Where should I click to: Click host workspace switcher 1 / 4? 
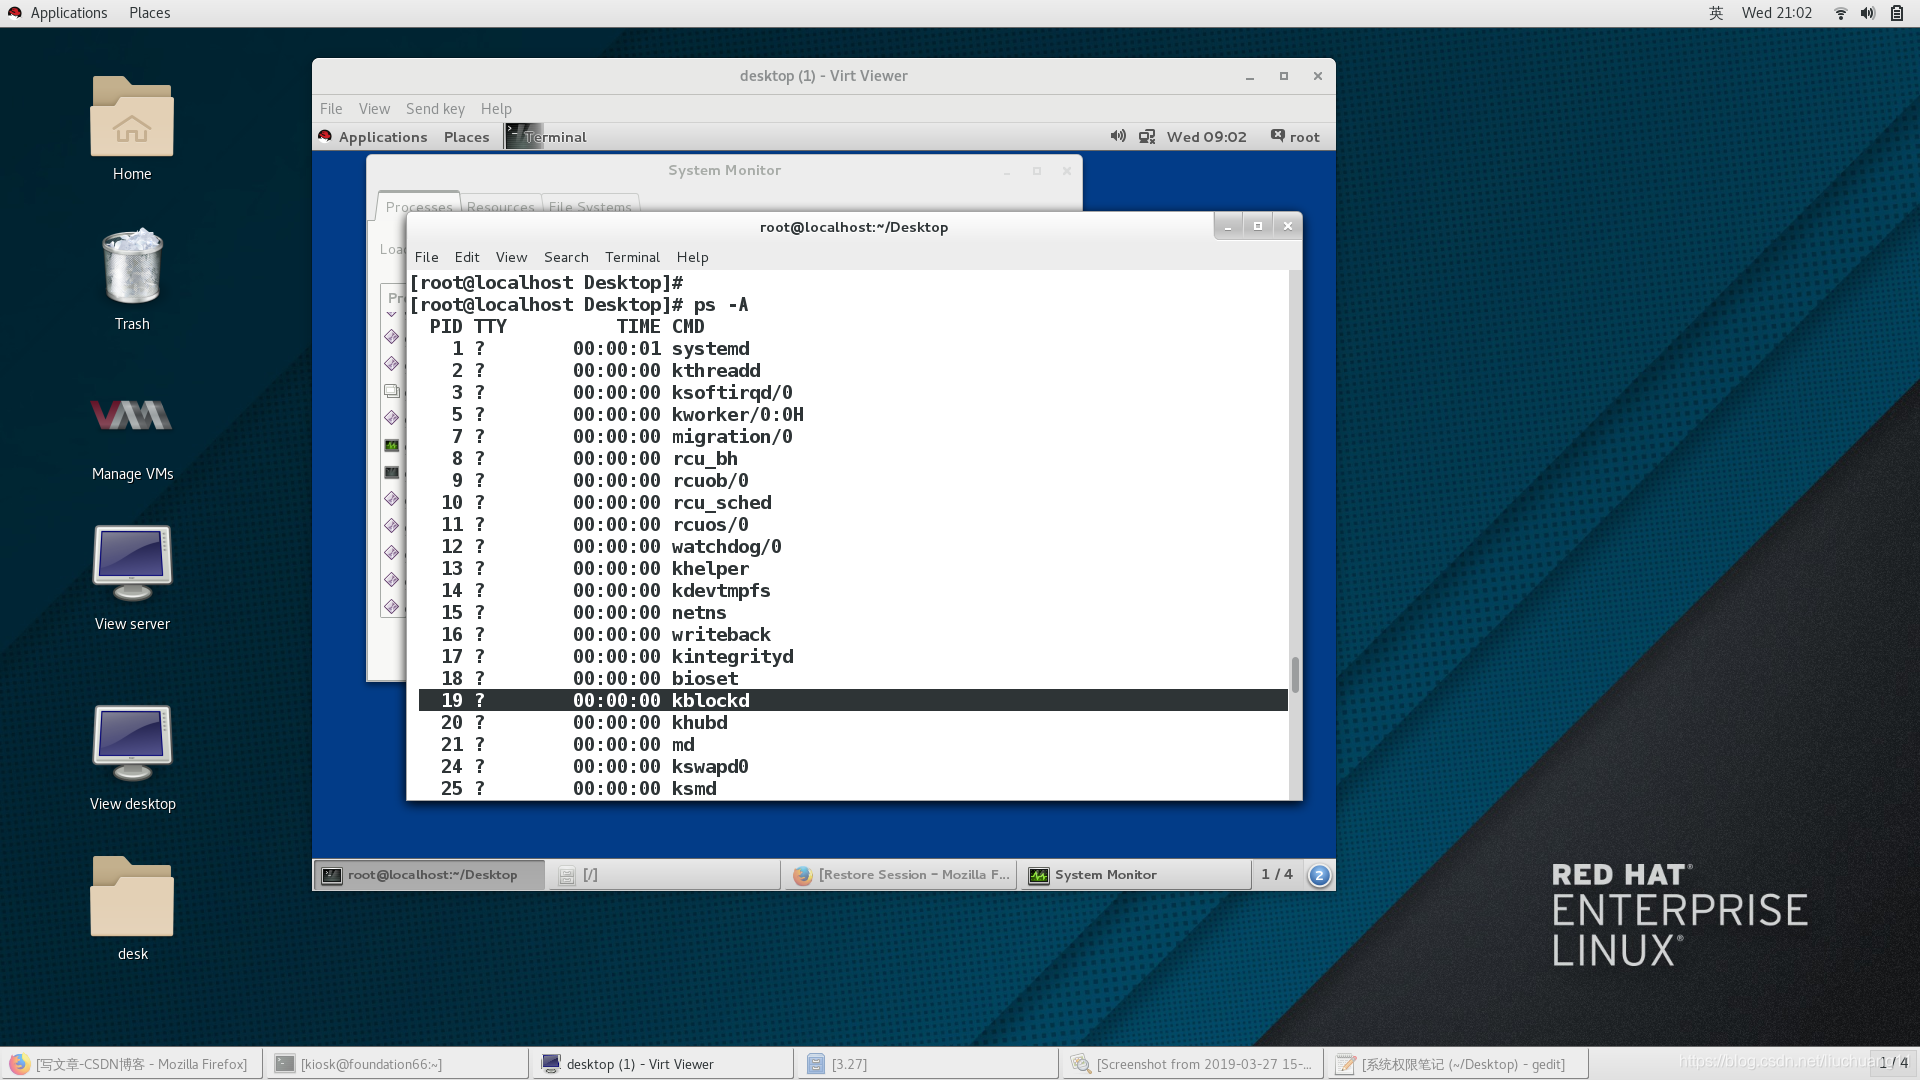pyautogui.click(x=1893, y=1063)
